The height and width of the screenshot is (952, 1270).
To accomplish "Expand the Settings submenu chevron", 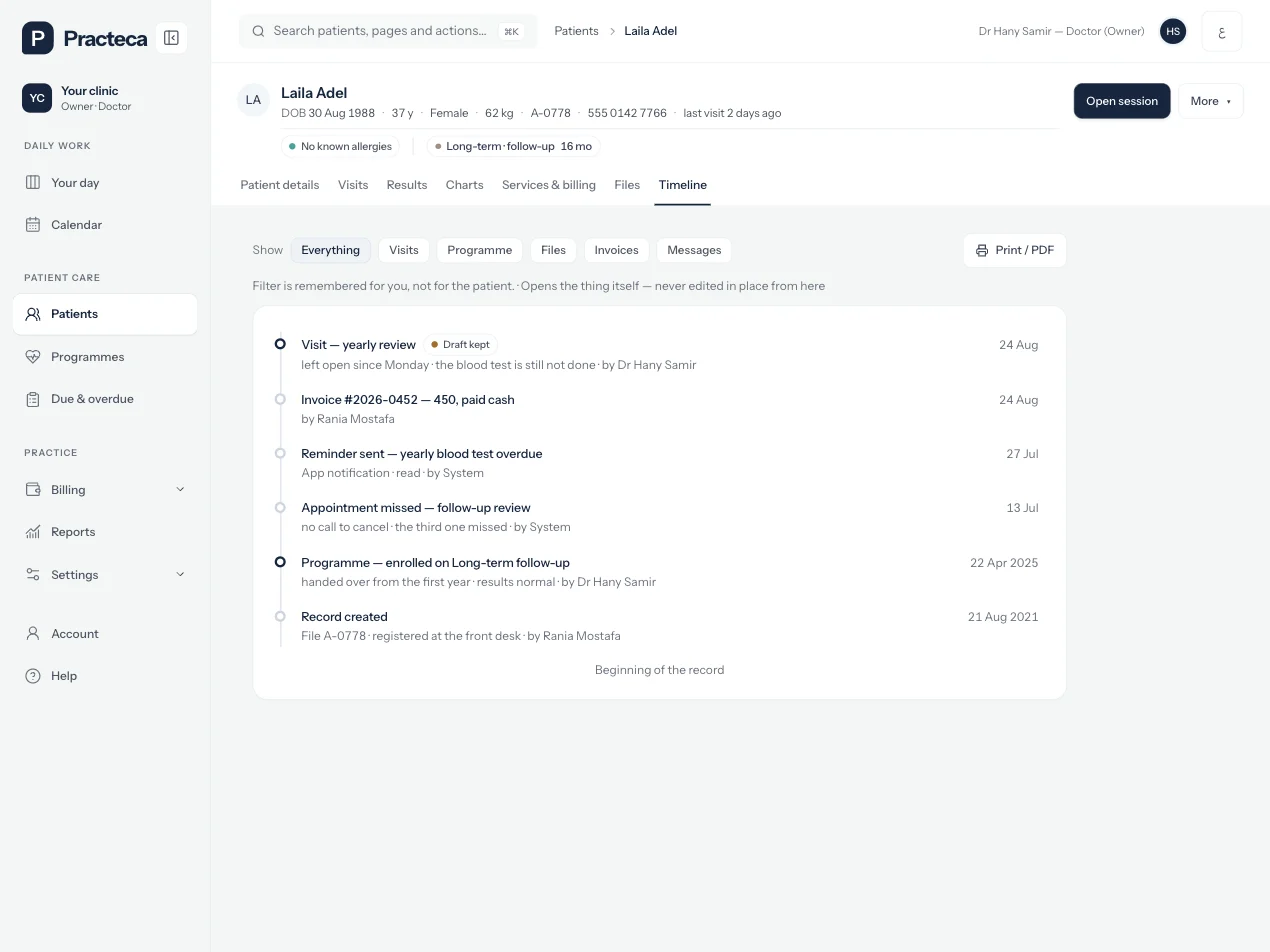I will tap(180, 575).
